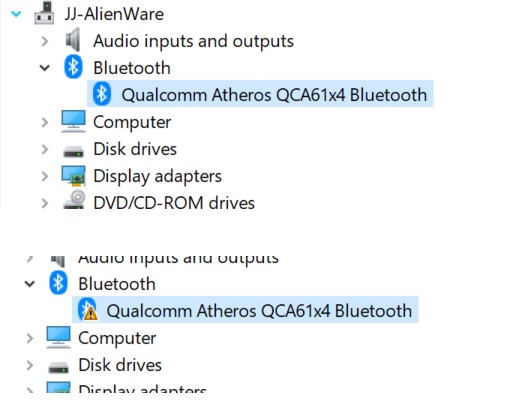Screen dimensions: 524x414
Task: Click the Display adapters icon
Action: (x=74, y=176)
